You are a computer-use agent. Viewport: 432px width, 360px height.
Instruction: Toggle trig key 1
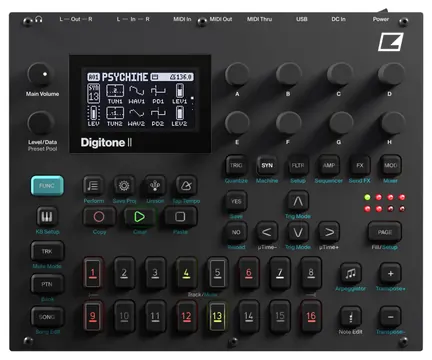click(93, 273)
